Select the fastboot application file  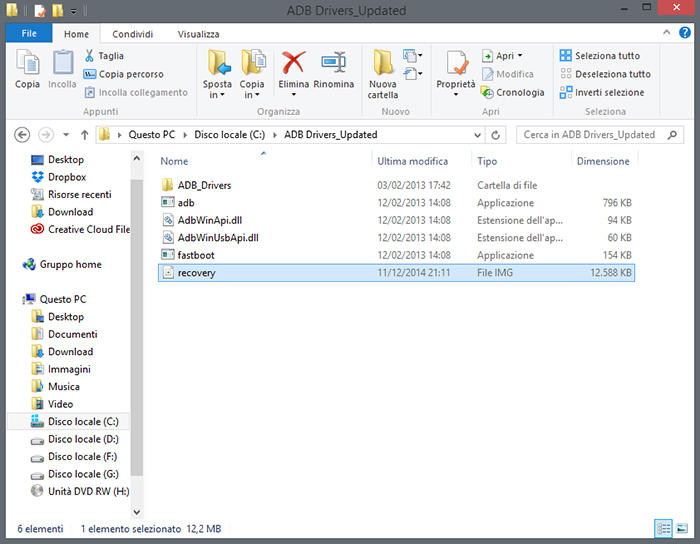[396, 255]
